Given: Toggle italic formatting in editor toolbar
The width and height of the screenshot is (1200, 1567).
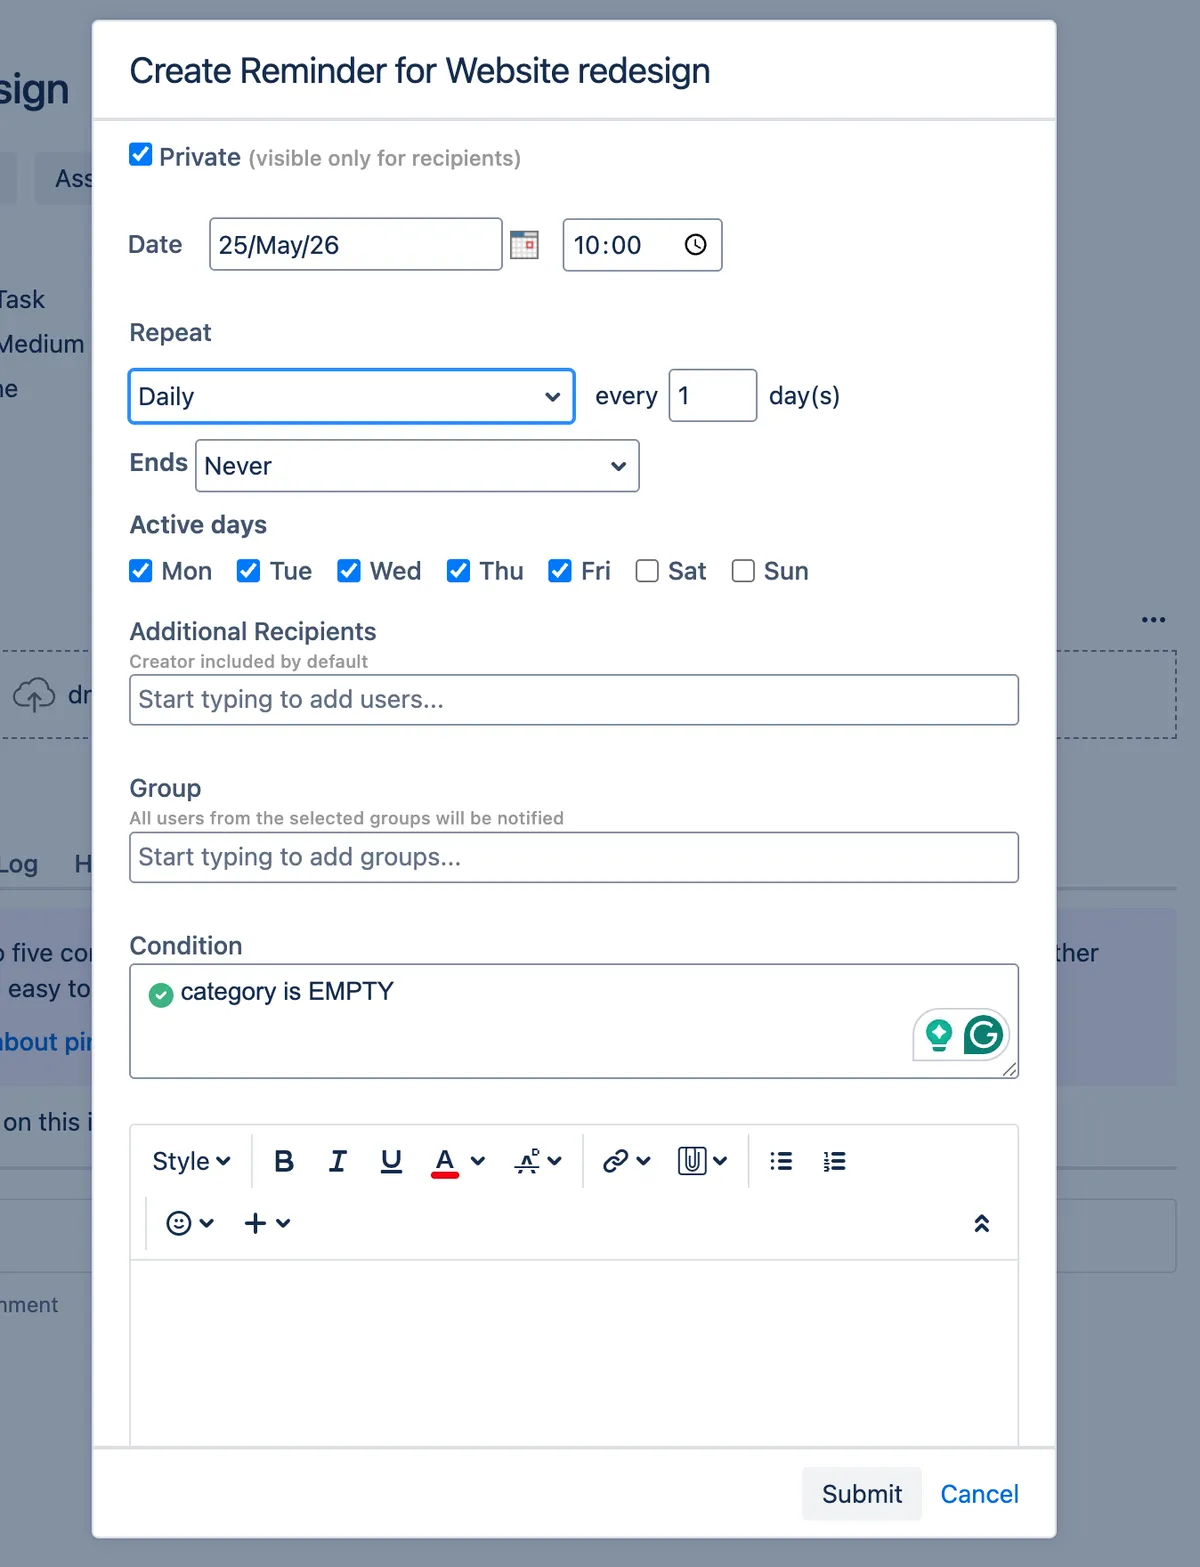Looking at the screenshot, I should coord(338,1161).
